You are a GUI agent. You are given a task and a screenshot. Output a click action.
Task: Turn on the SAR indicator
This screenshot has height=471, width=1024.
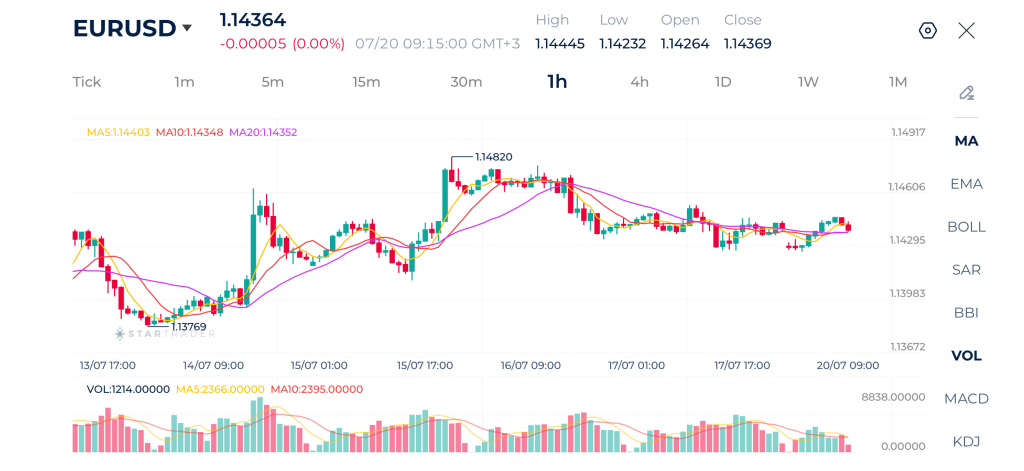967,270
